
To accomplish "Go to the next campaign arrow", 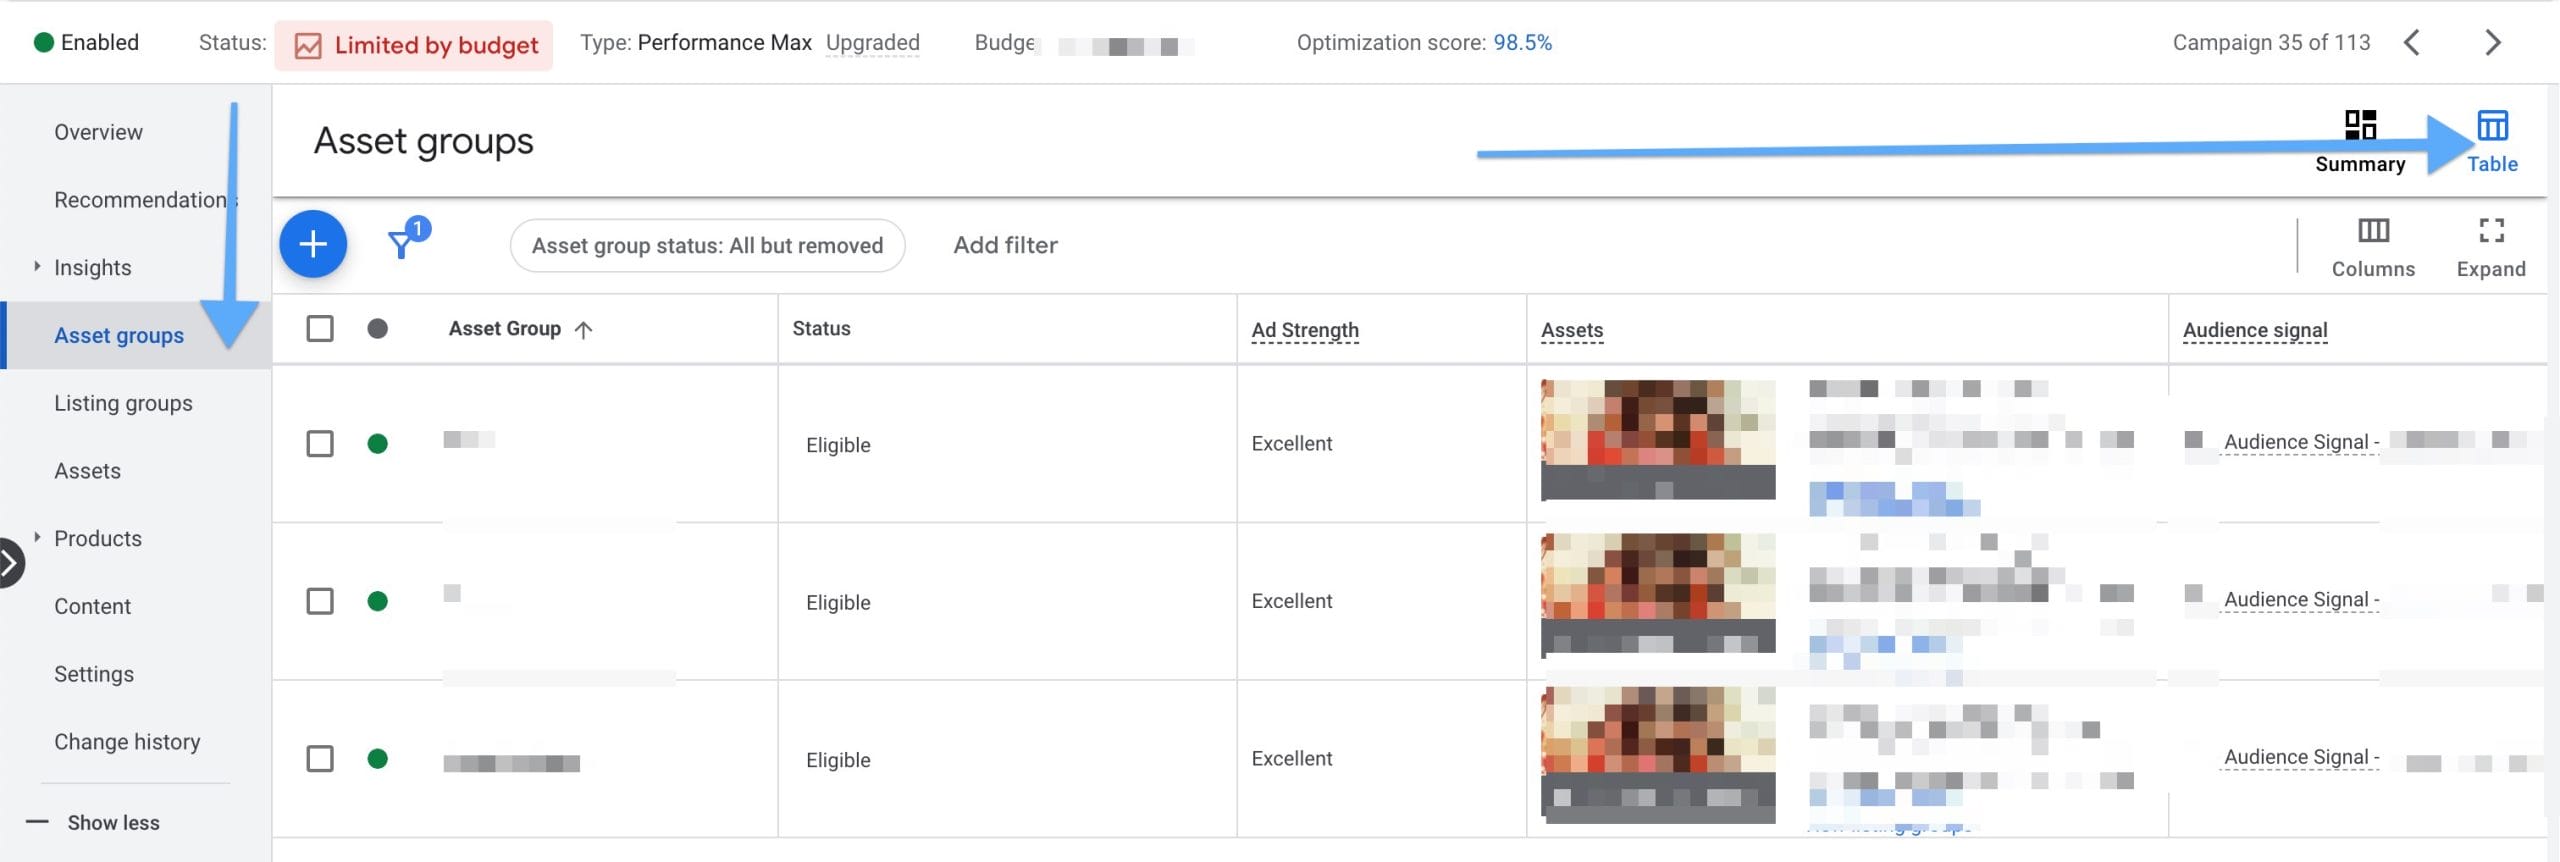I will click(x=2492, y=43).
